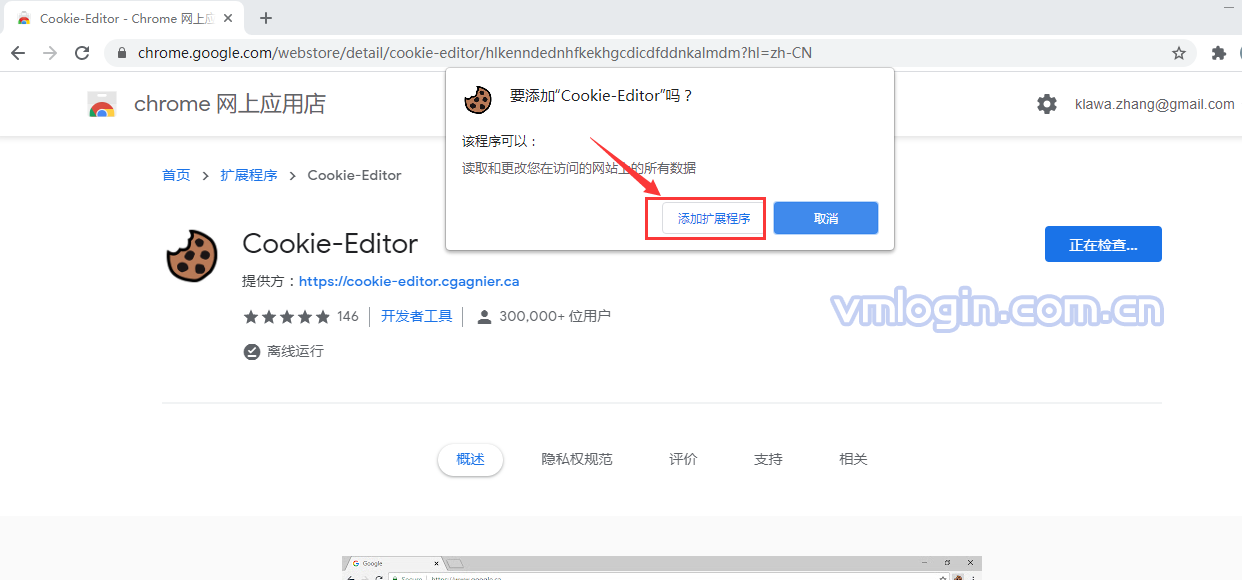The width and height of the screenshot is (1242, 580).
Task: Reload the page with refresh icon
Action: 82,53
